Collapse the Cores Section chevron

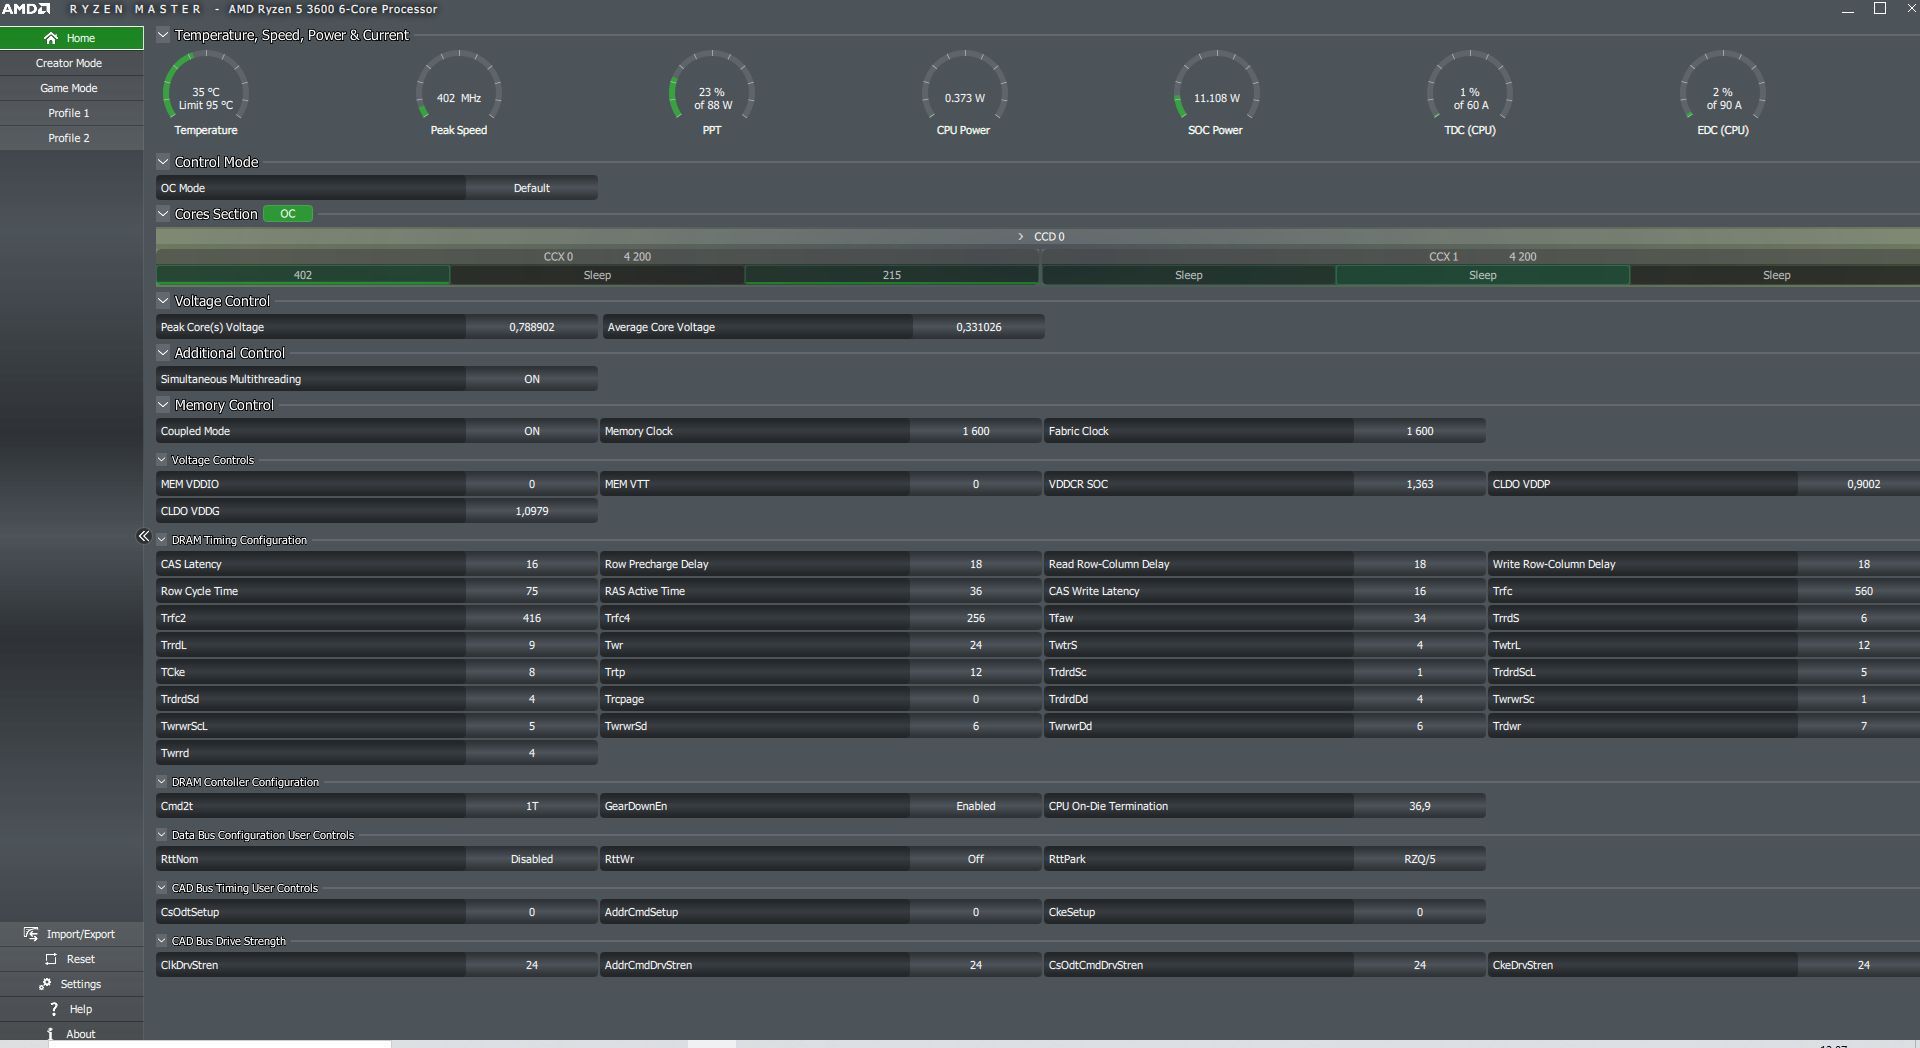coord(163,213)
